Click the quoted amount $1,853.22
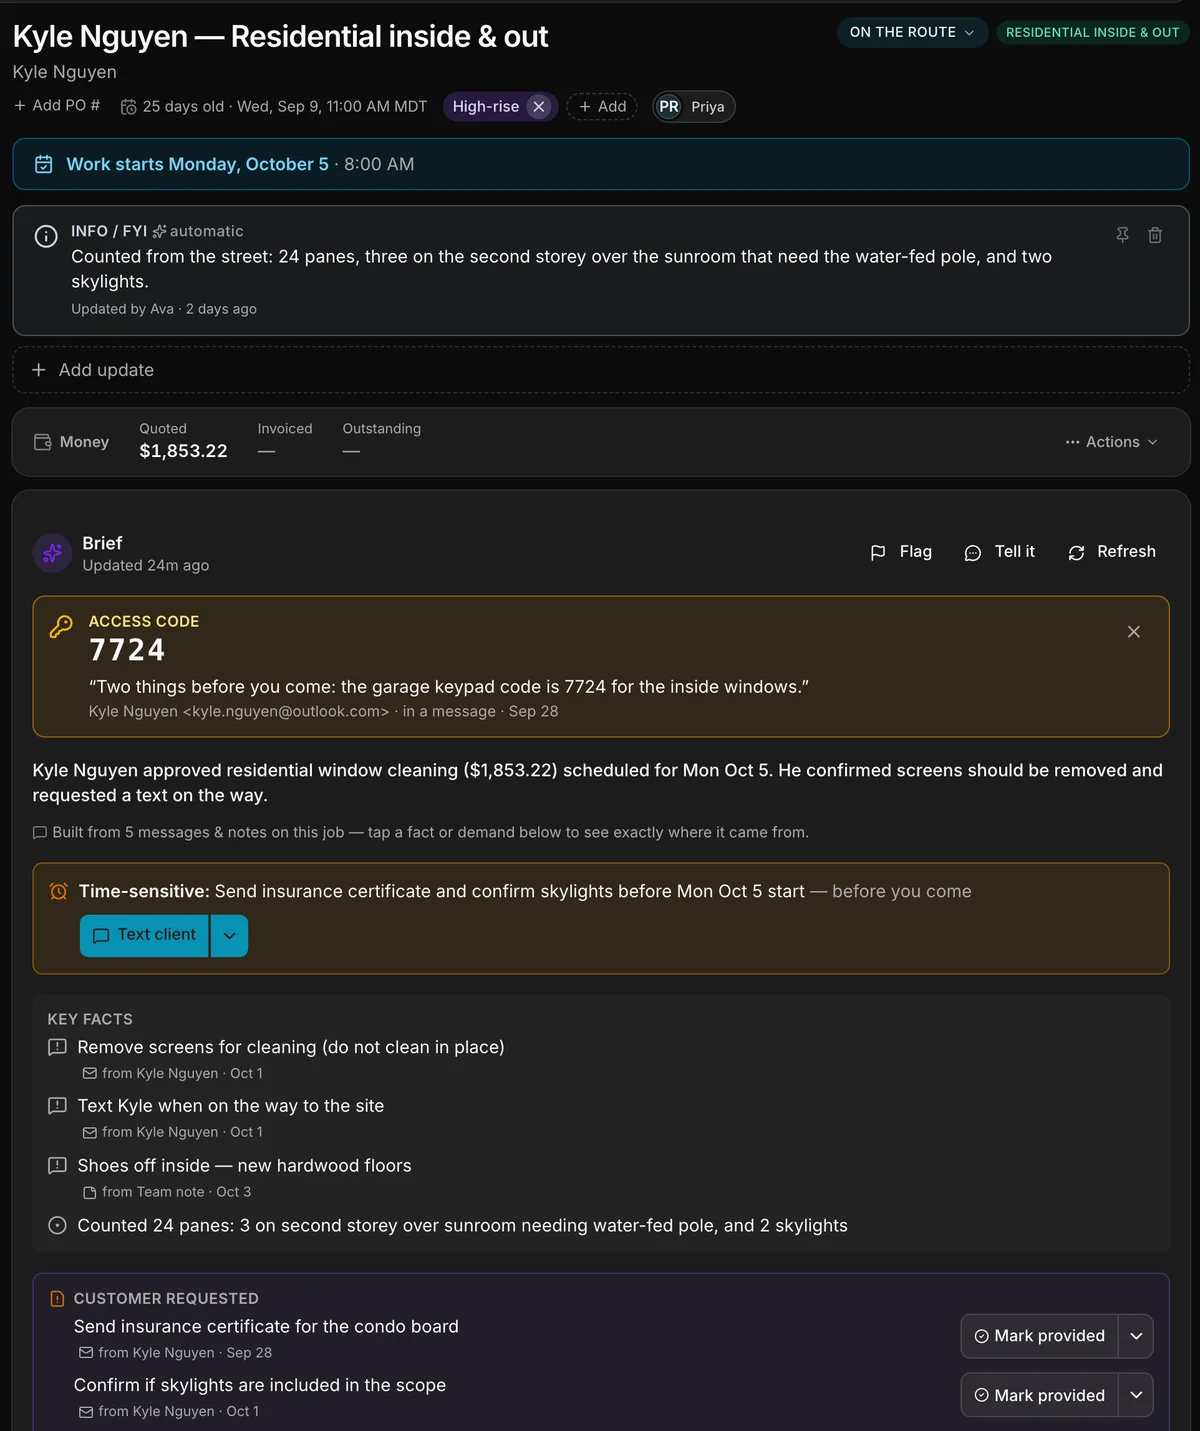The image size is (1200, 1431). (x=184, y=451)
